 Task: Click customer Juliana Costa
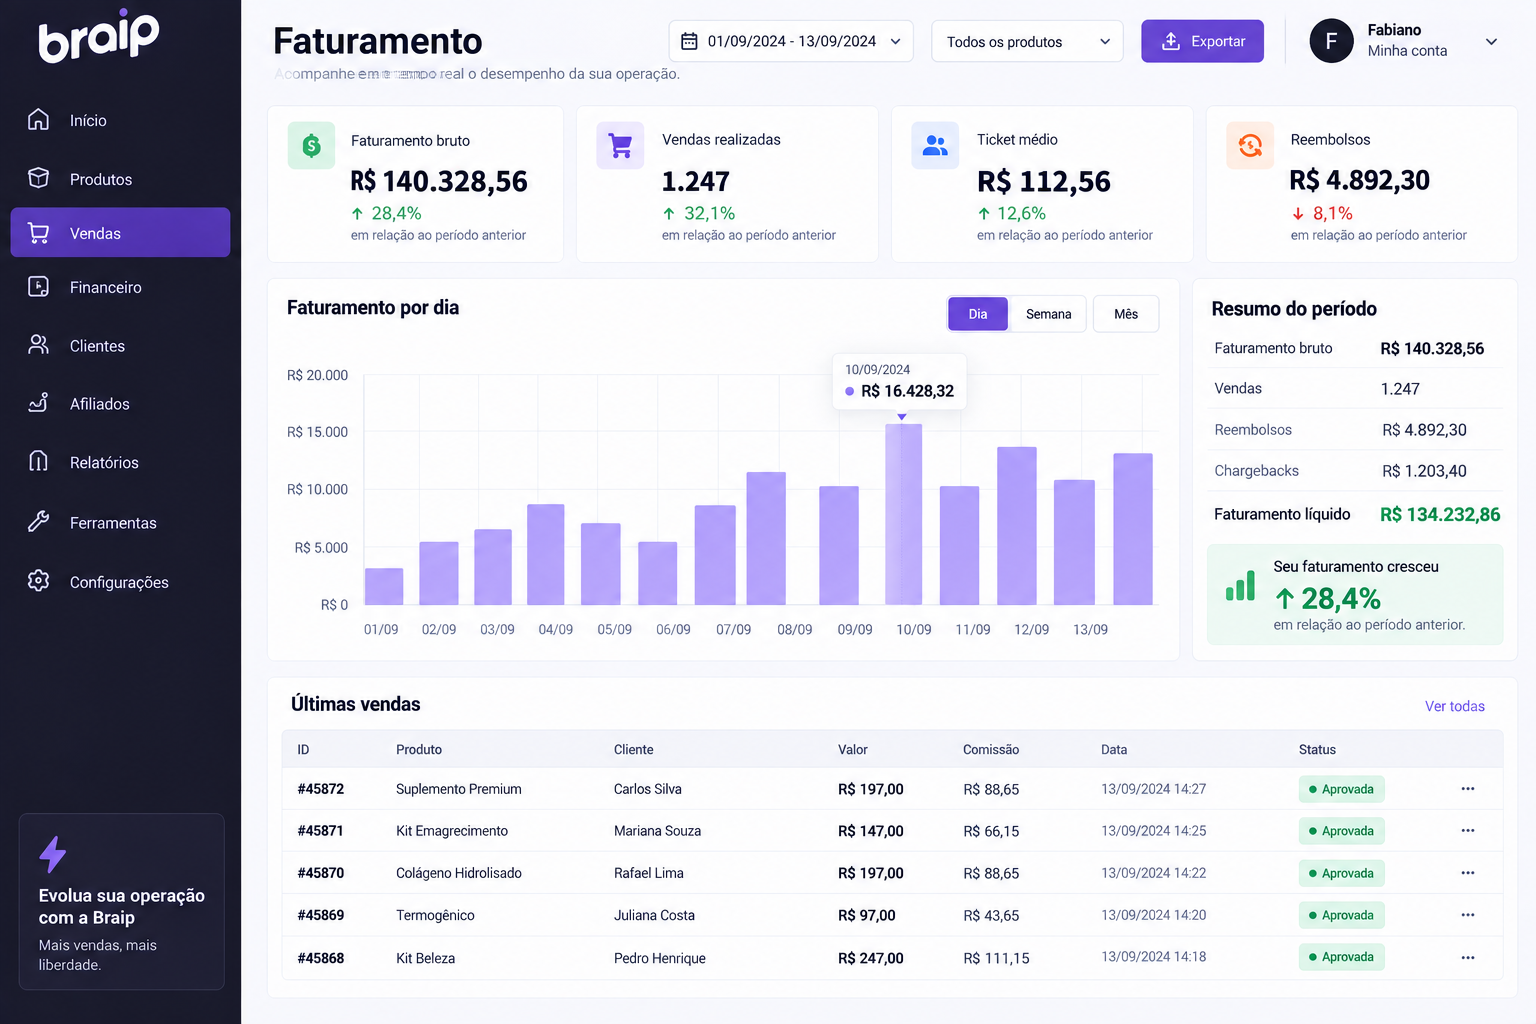tap(654, 915)
